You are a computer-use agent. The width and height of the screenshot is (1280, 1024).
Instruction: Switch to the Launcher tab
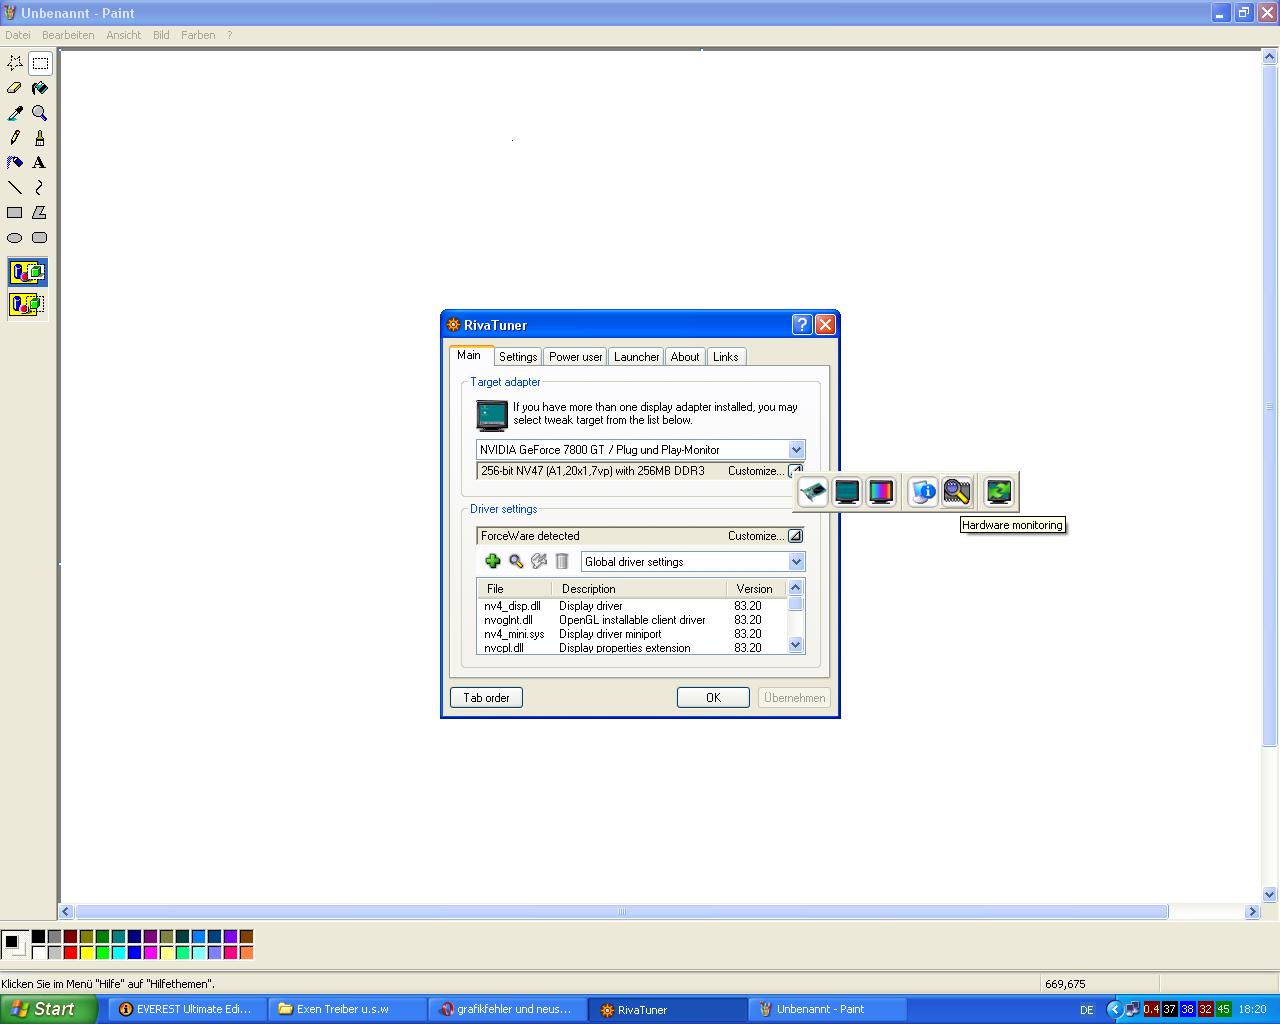click(x=637, y=357)
